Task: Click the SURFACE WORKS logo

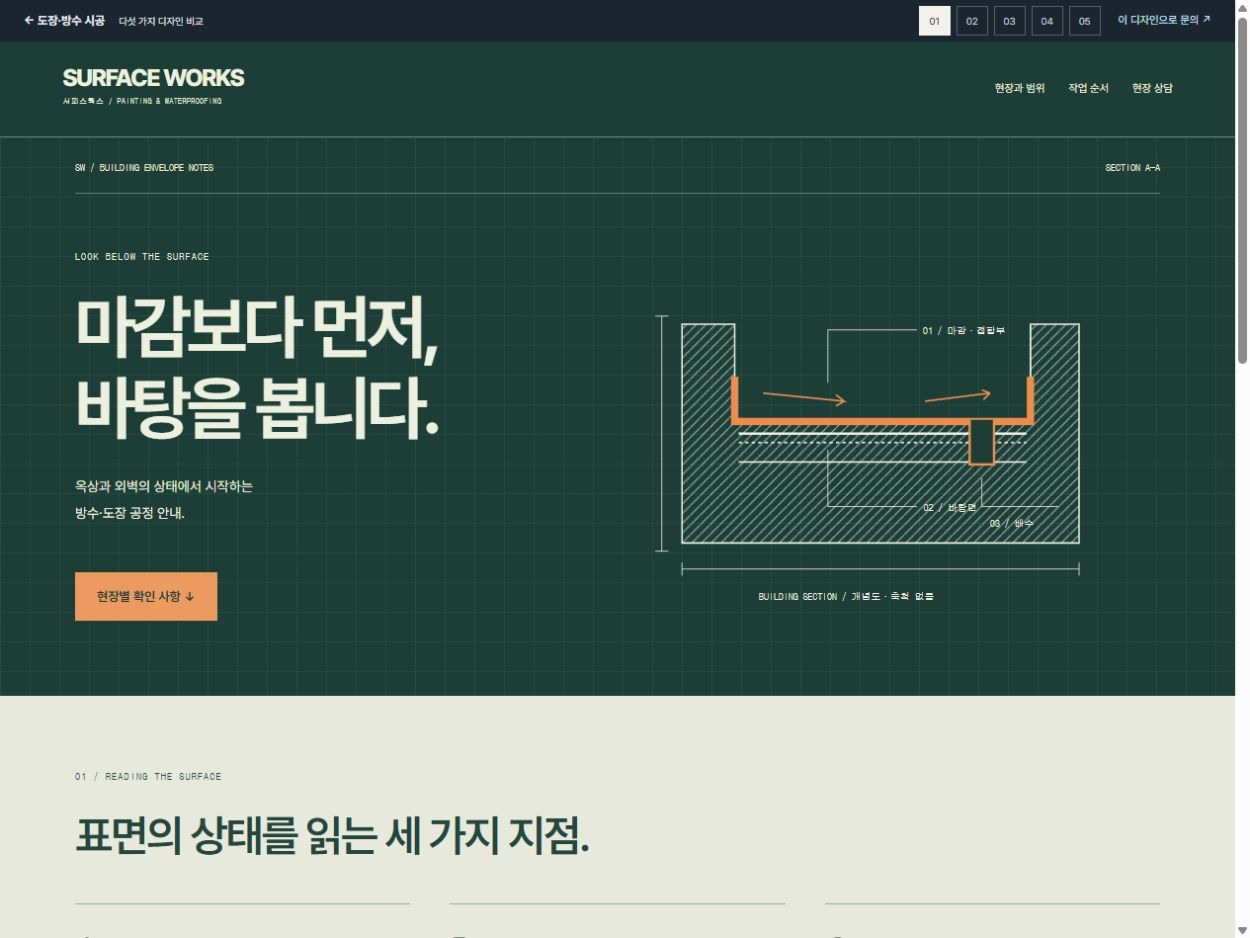Action: coord(153,78)
